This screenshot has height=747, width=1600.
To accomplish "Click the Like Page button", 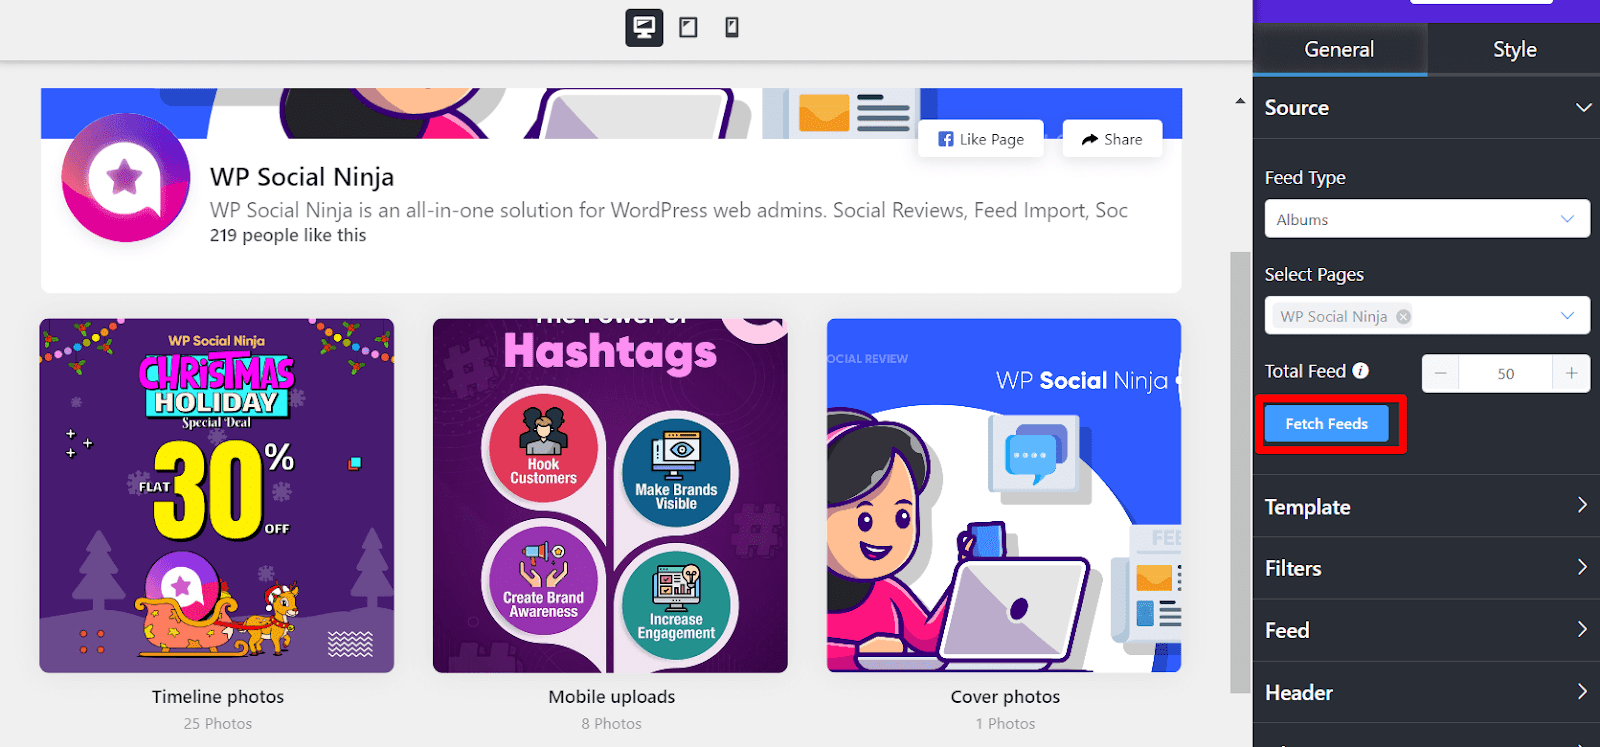I will point(981,139).
